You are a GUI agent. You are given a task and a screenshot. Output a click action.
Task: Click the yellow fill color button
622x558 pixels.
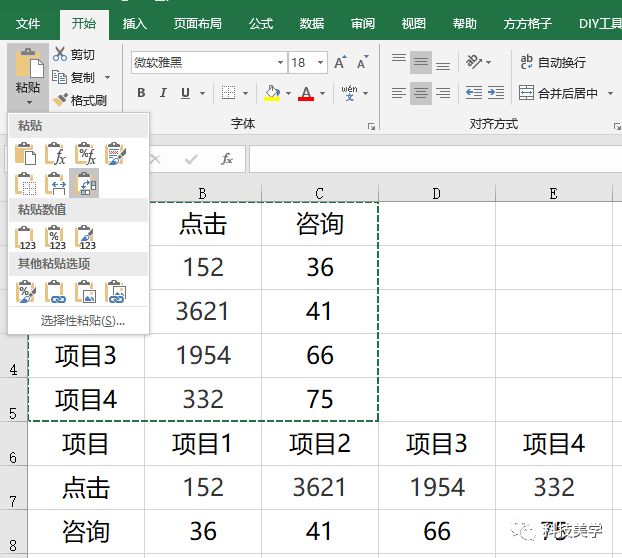(x=271, y=93)
